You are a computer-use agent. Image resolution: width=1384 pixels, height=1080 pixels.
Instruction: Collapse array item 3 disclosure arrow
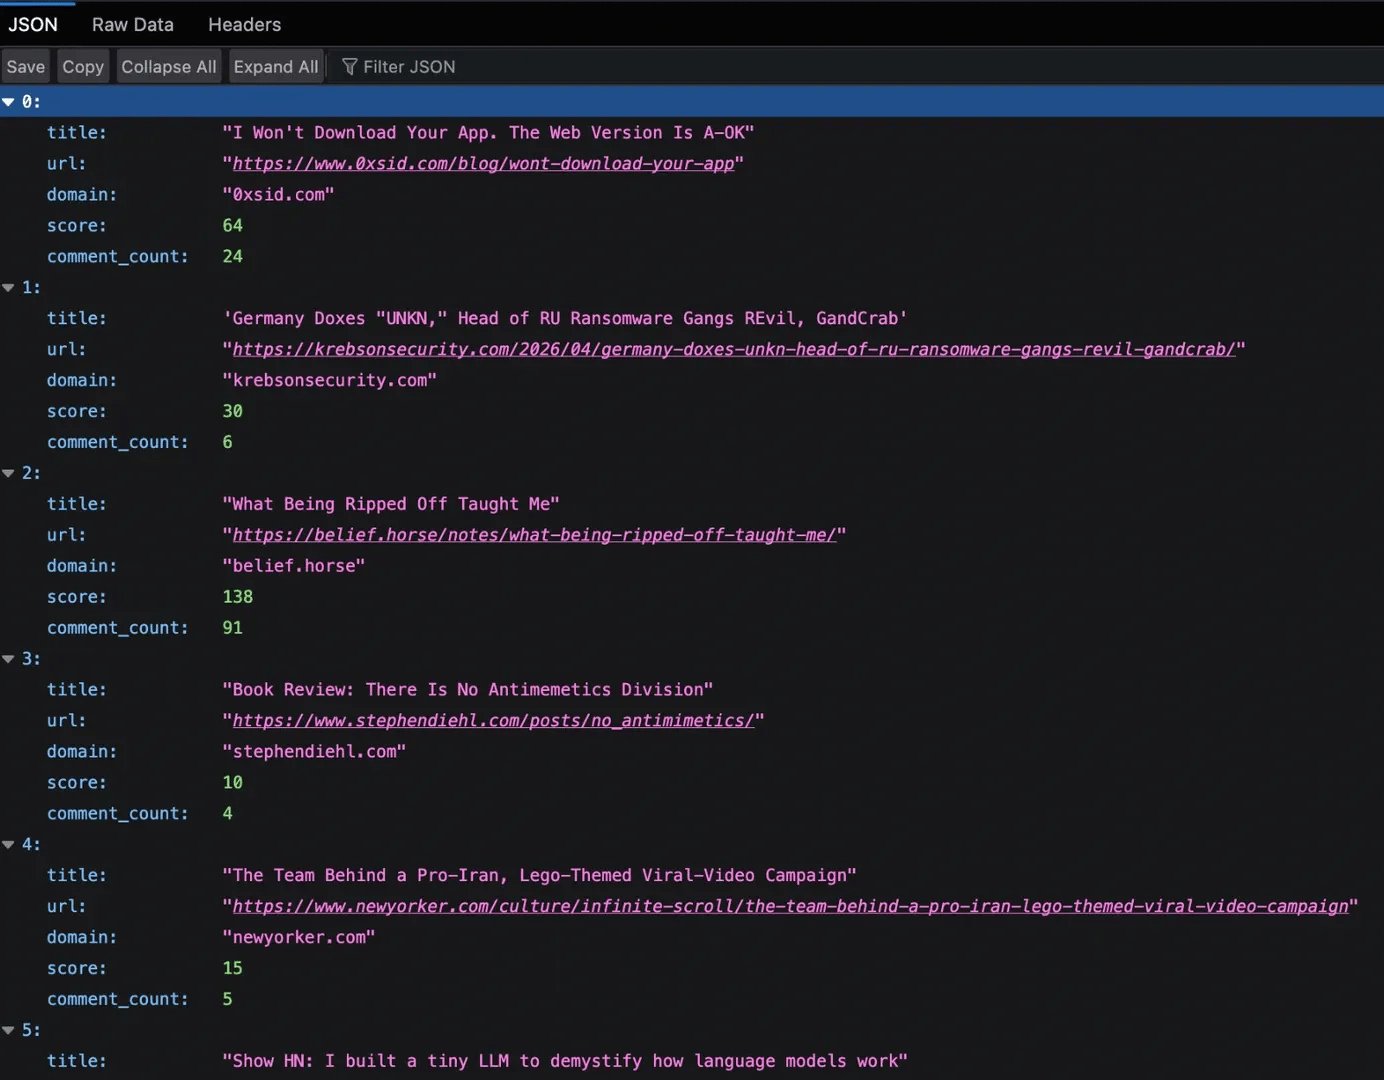9,659
